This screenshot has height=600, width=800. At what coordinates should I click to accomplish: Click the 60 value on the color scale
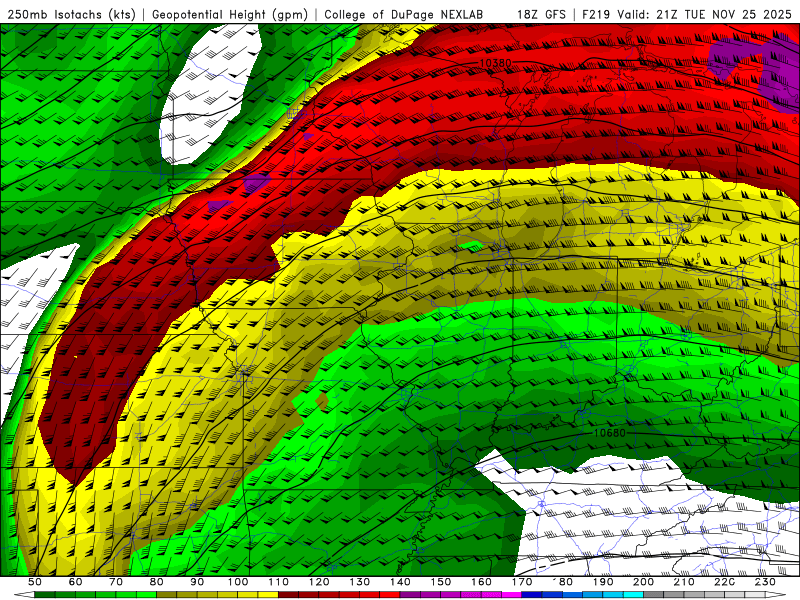point(75,582)
